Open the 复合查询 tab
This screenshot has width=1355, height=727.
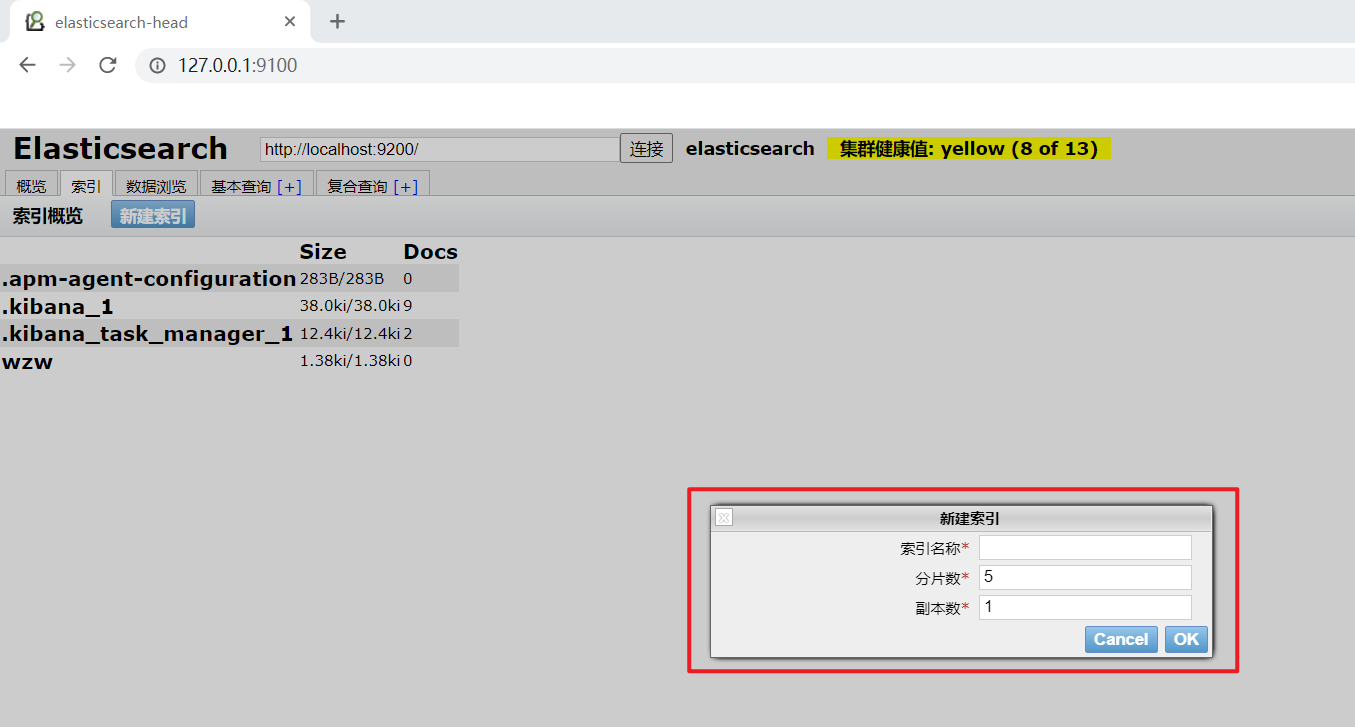tap(358, 186)
